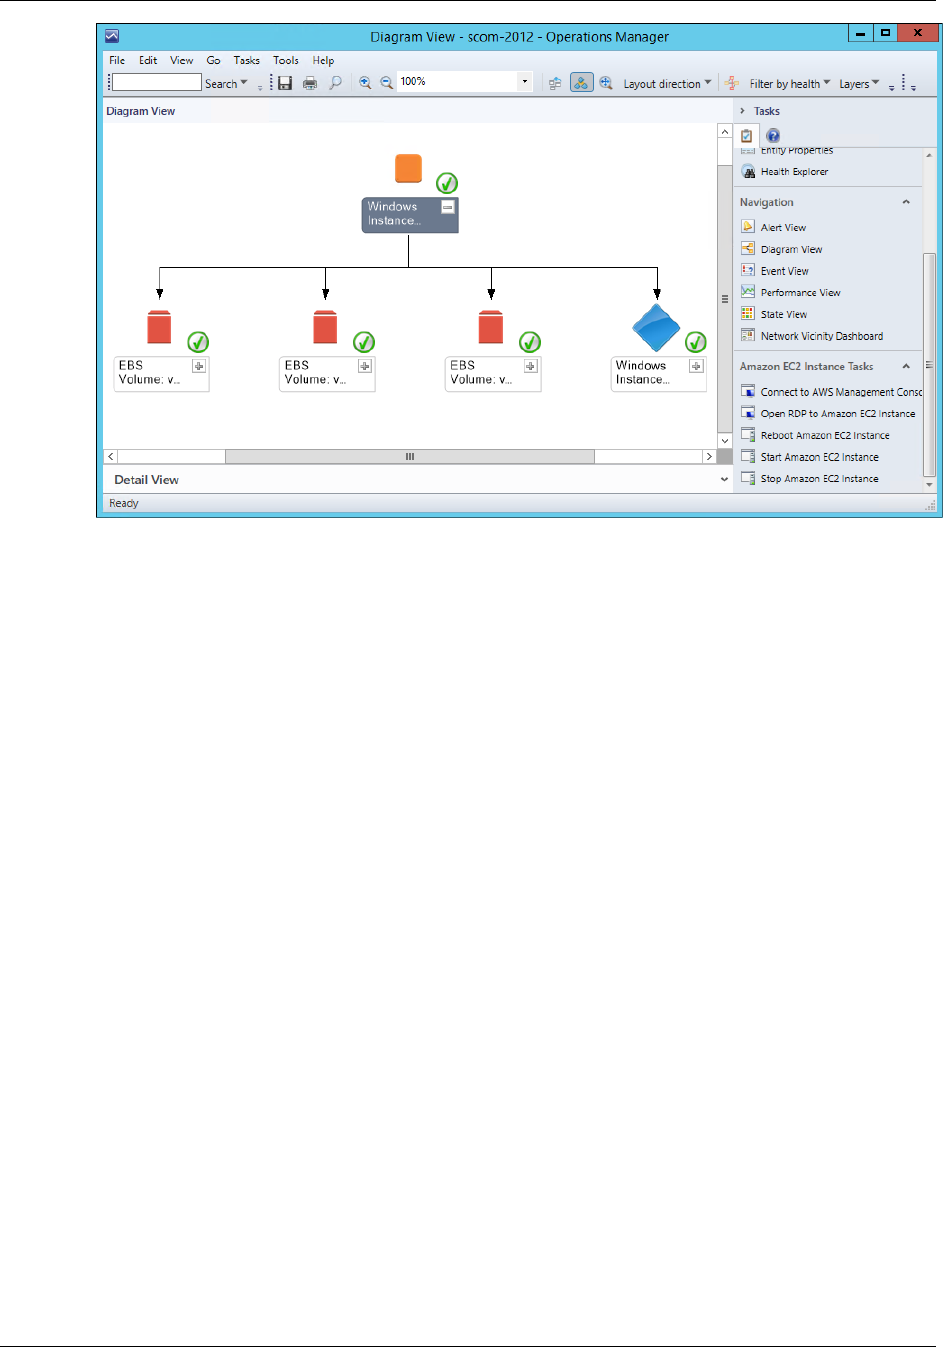Expand the EBS Volume node left of Windows Instance
The height and width of the screenshot is (1347, 943).
531,366
